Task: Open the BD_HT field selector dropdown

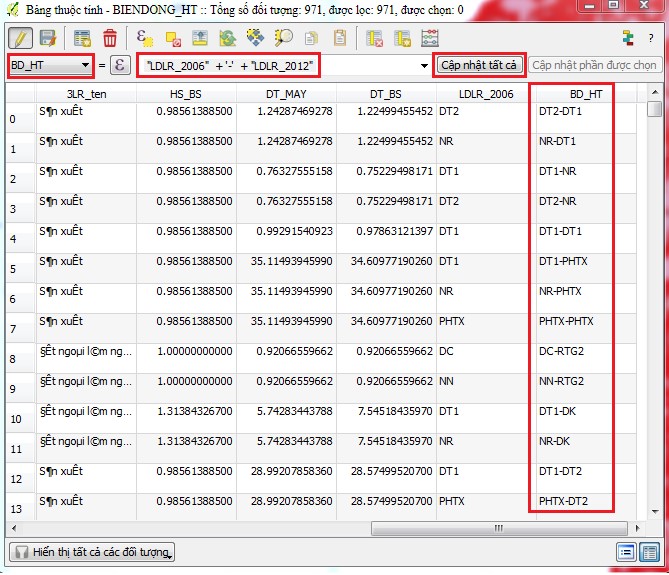Action: pos(50,65)
